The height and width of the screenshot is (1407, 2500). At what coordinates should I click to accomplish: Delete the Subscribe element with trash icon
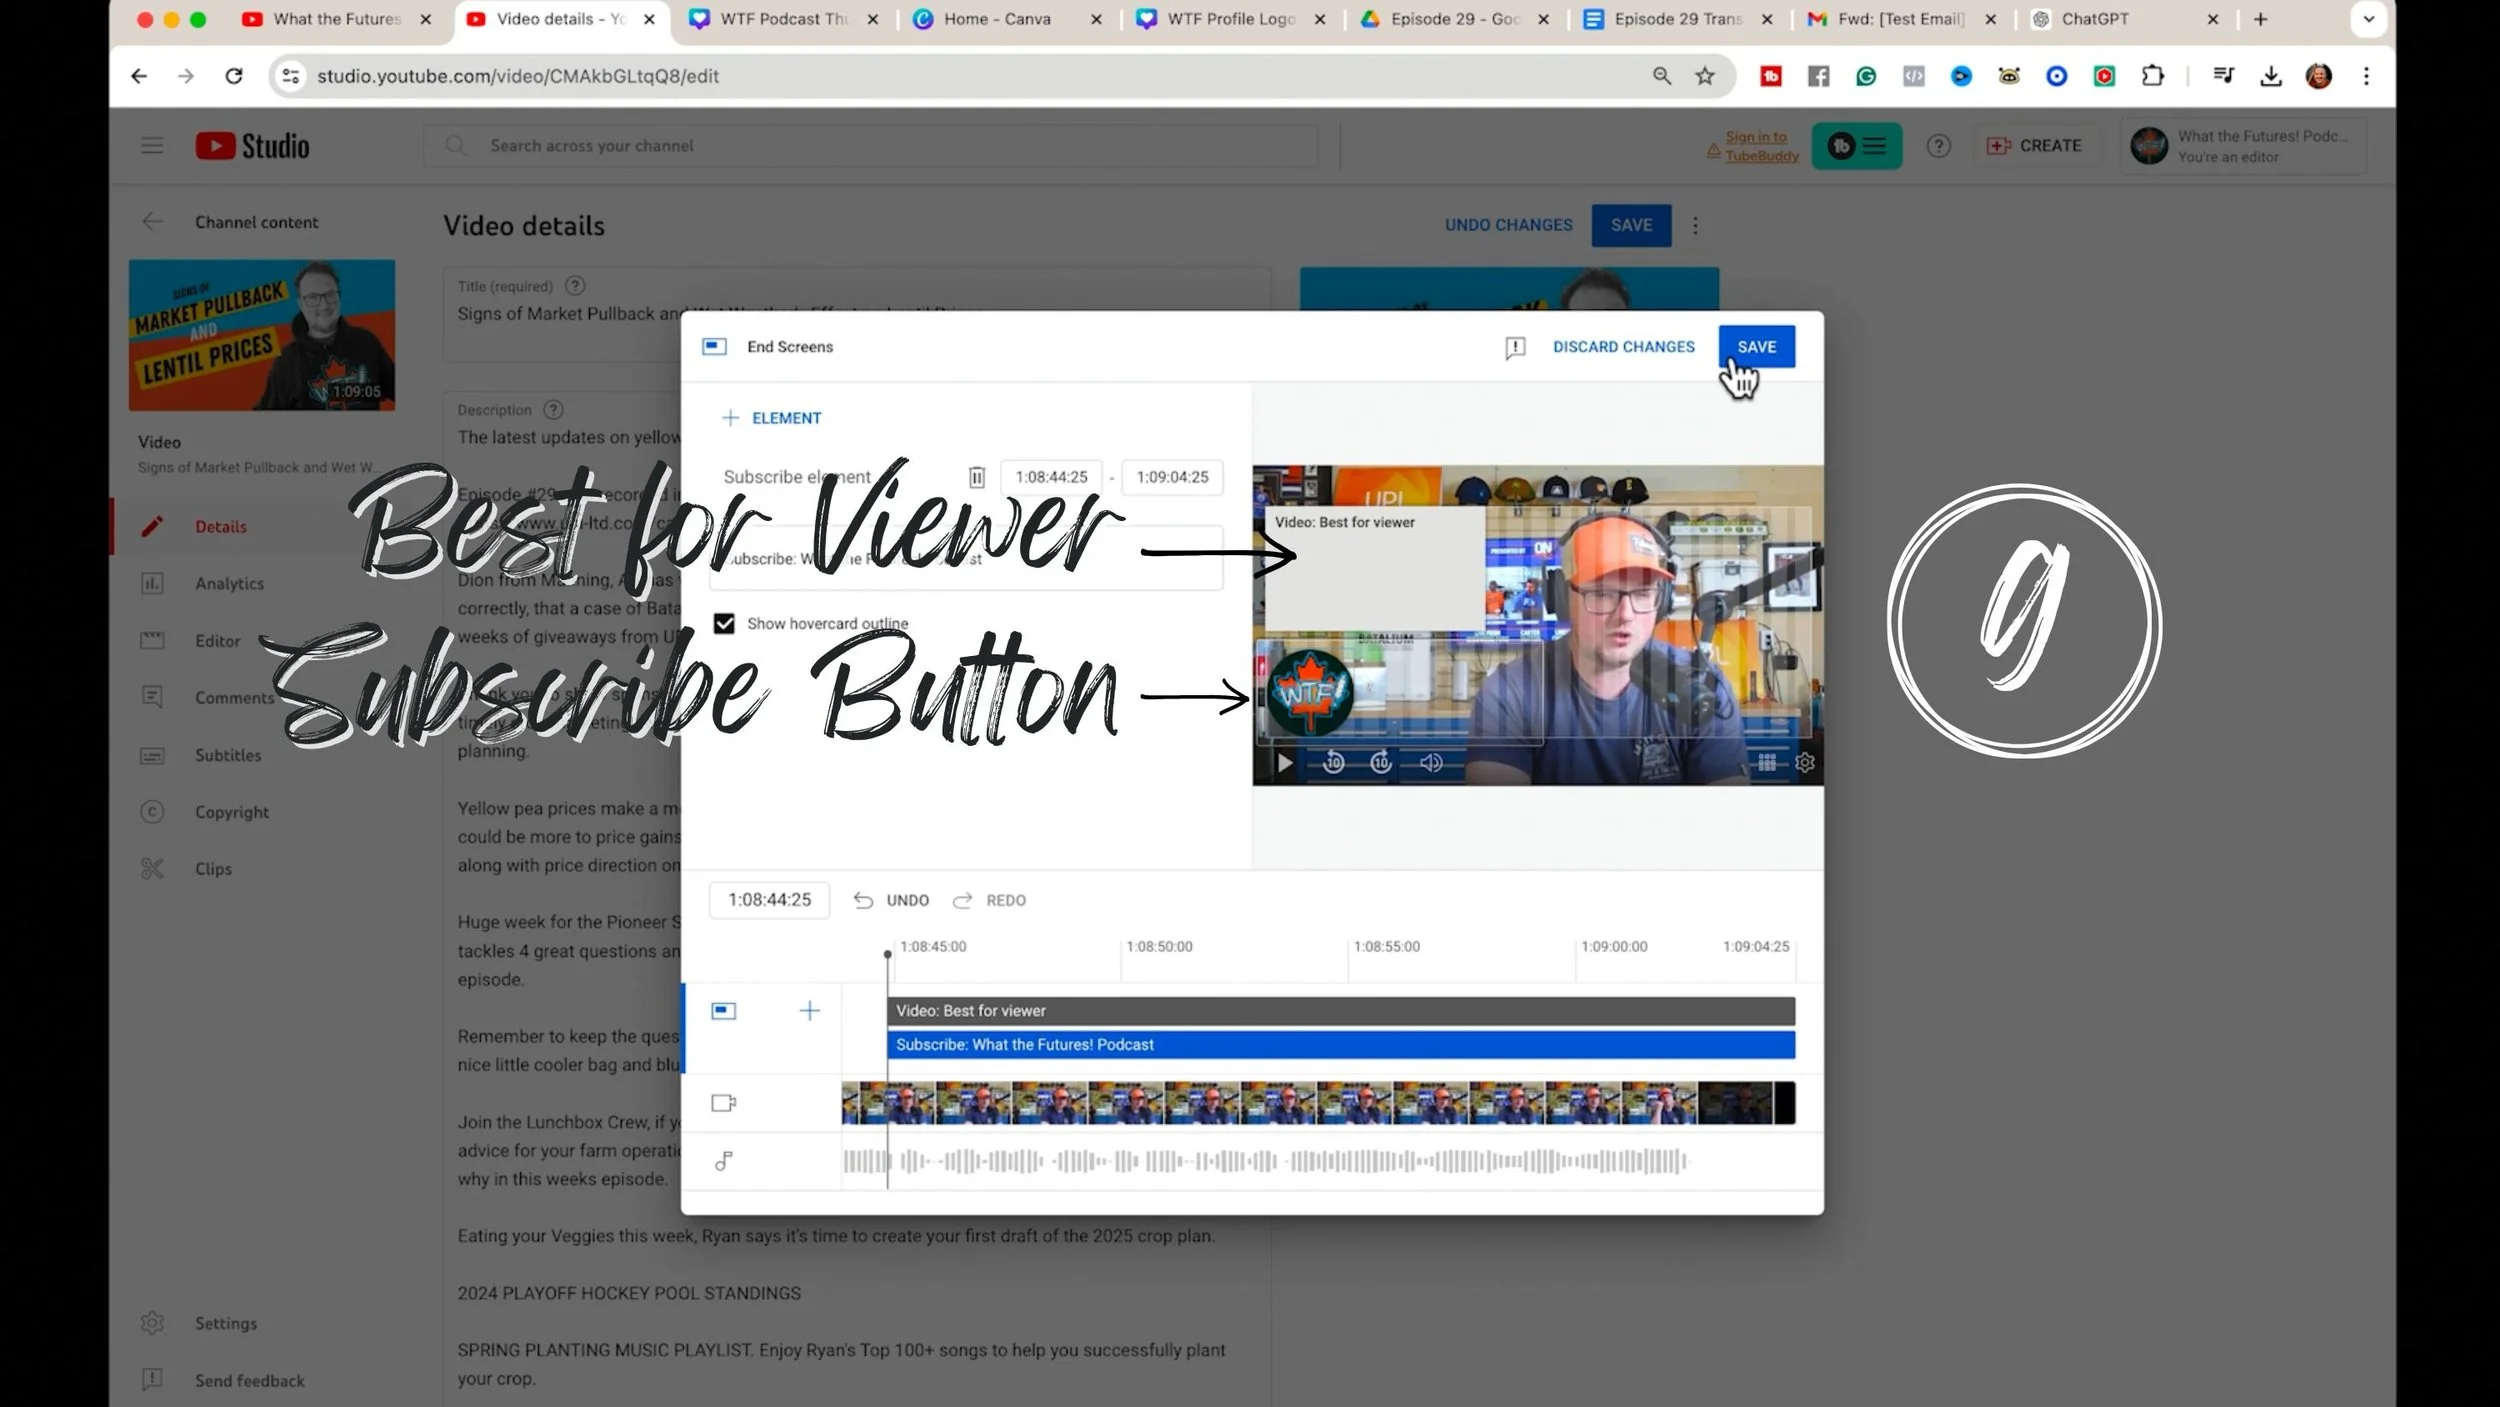pos(977,477)
